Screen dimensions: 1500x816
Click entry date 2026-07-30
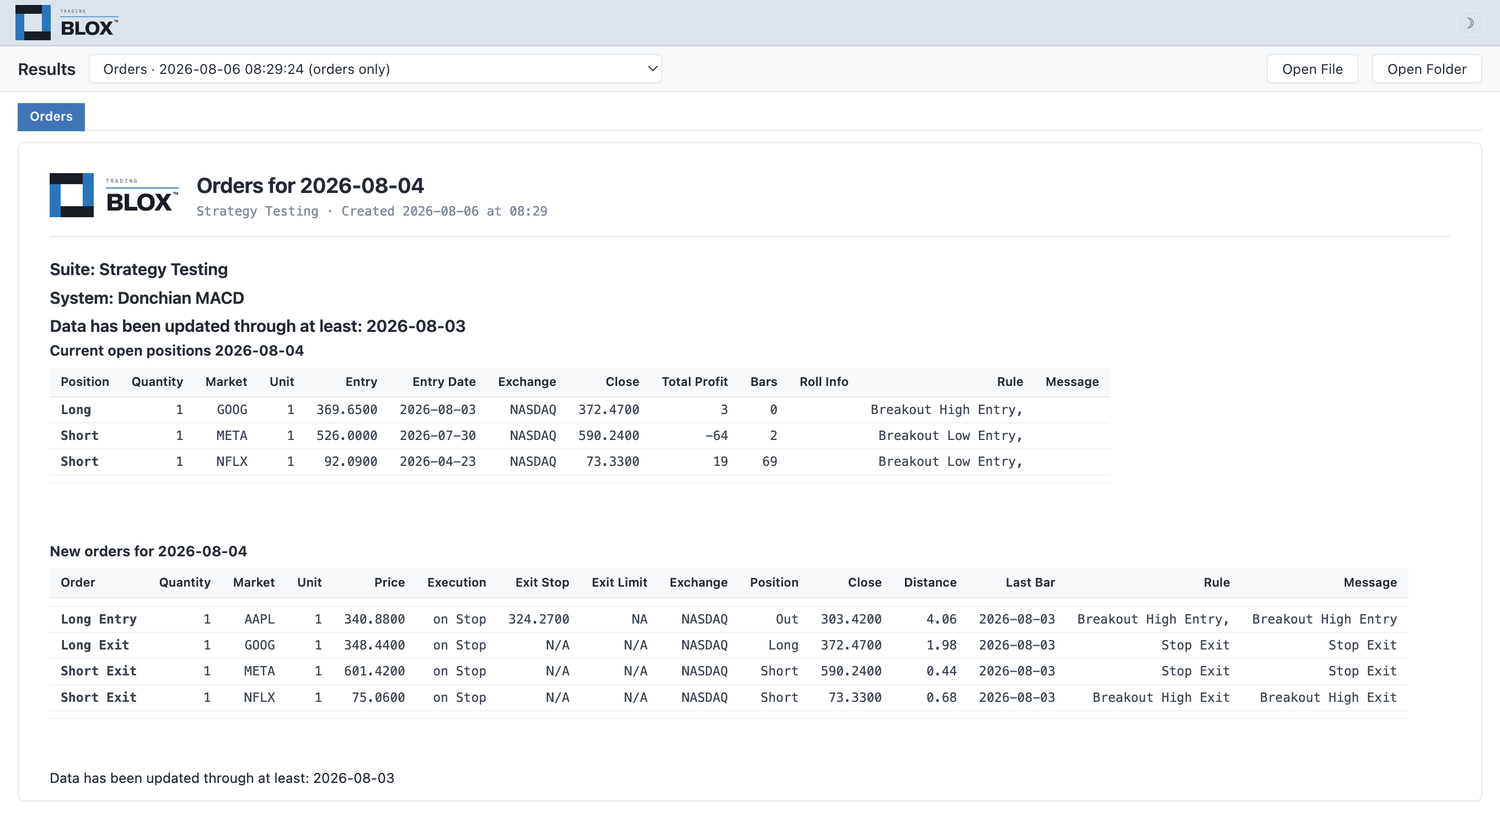pyautogui.click(x=438, y=436)
